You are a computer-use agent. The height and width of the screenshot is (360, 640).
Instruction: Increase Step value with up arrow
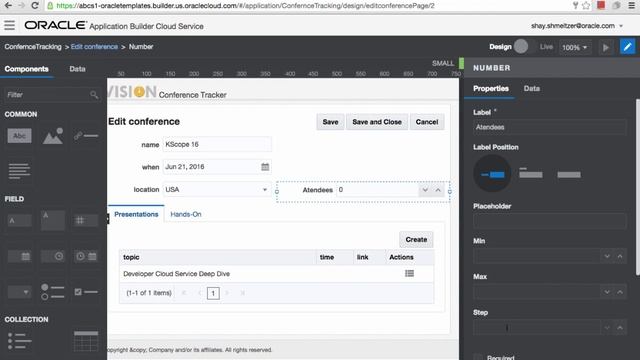[x=620, y=328]
